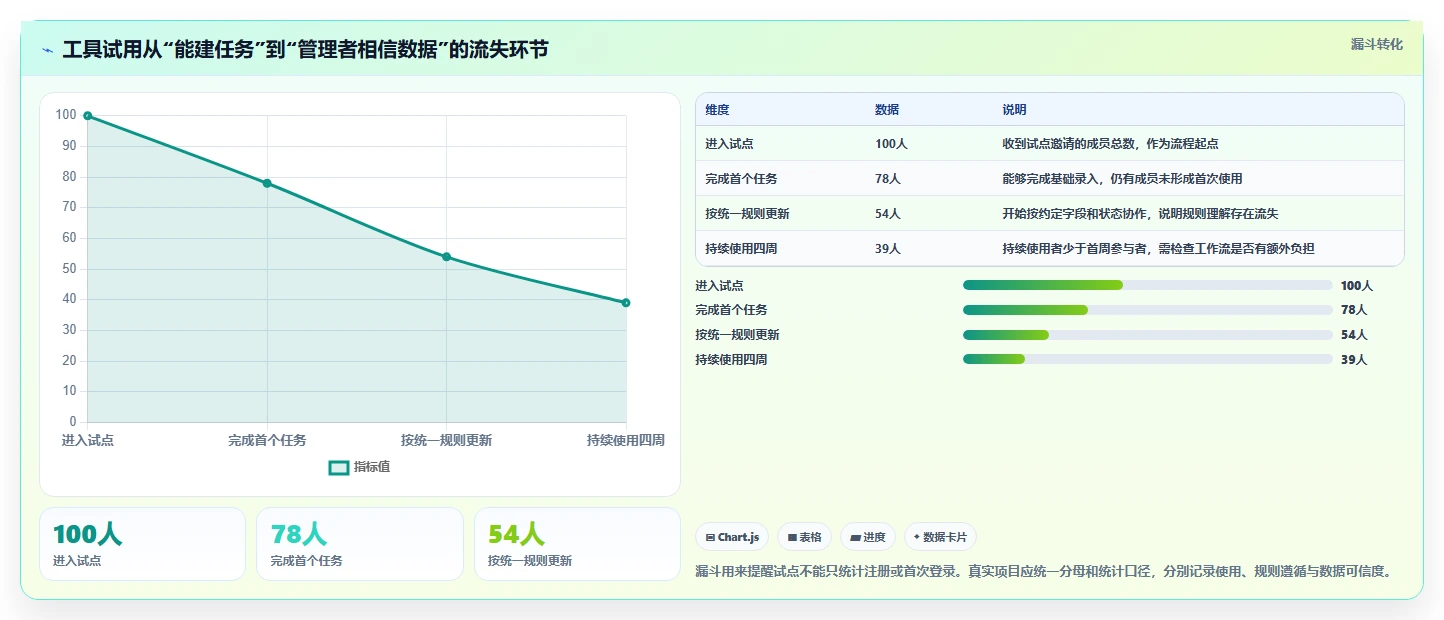Click the 说明 table column header
This screenshot has width=1444, height=620.
click(1014, 110)
